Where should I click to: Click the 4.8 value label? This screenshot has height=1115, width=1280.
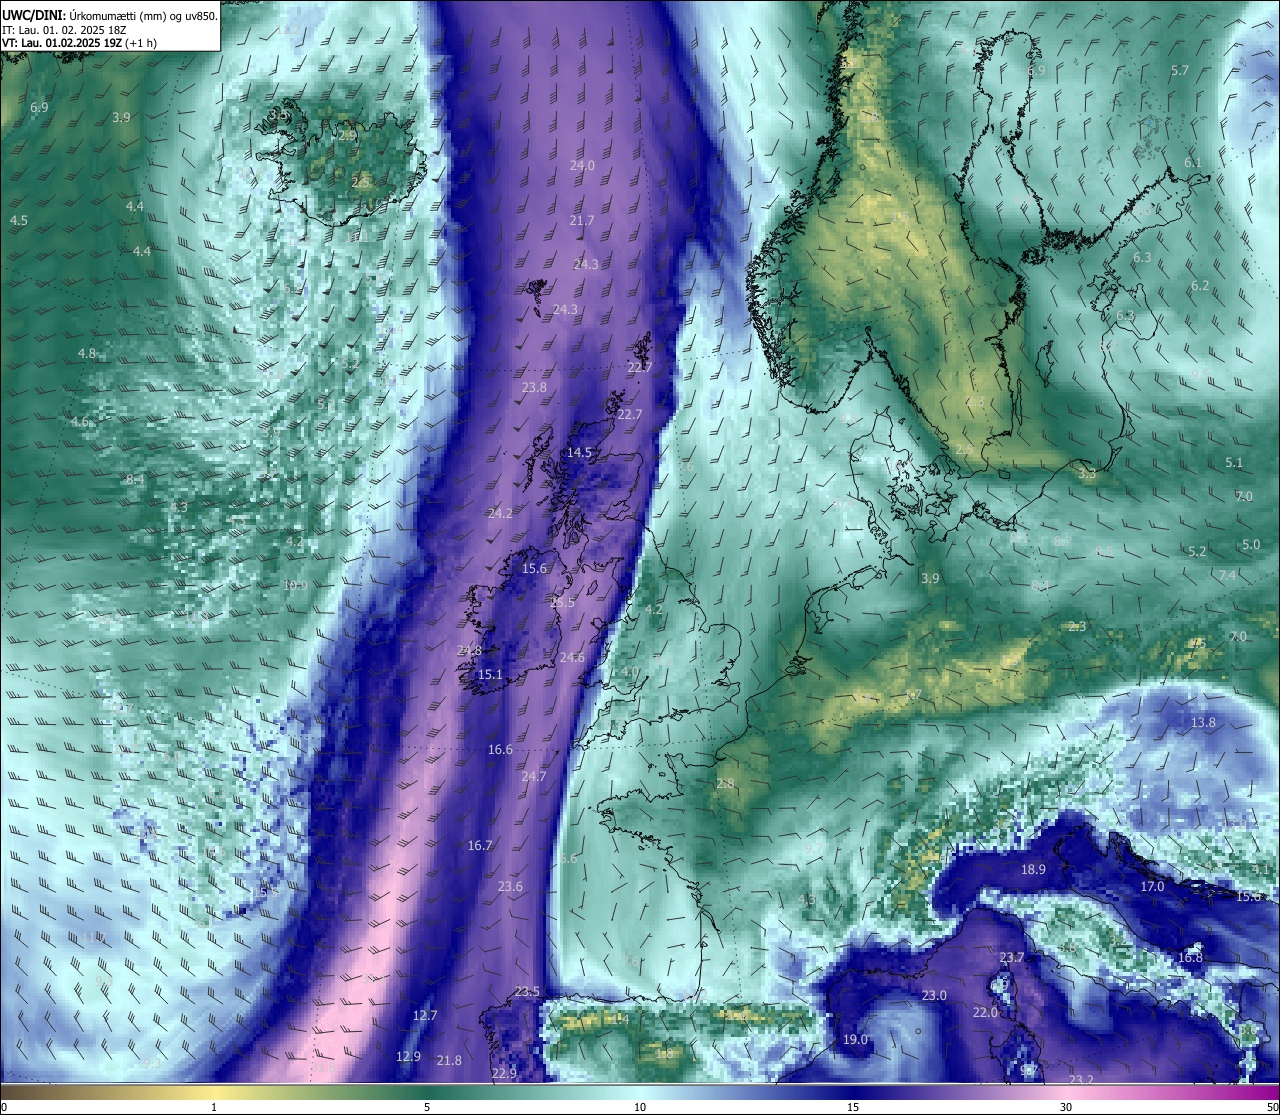point(87,353)
